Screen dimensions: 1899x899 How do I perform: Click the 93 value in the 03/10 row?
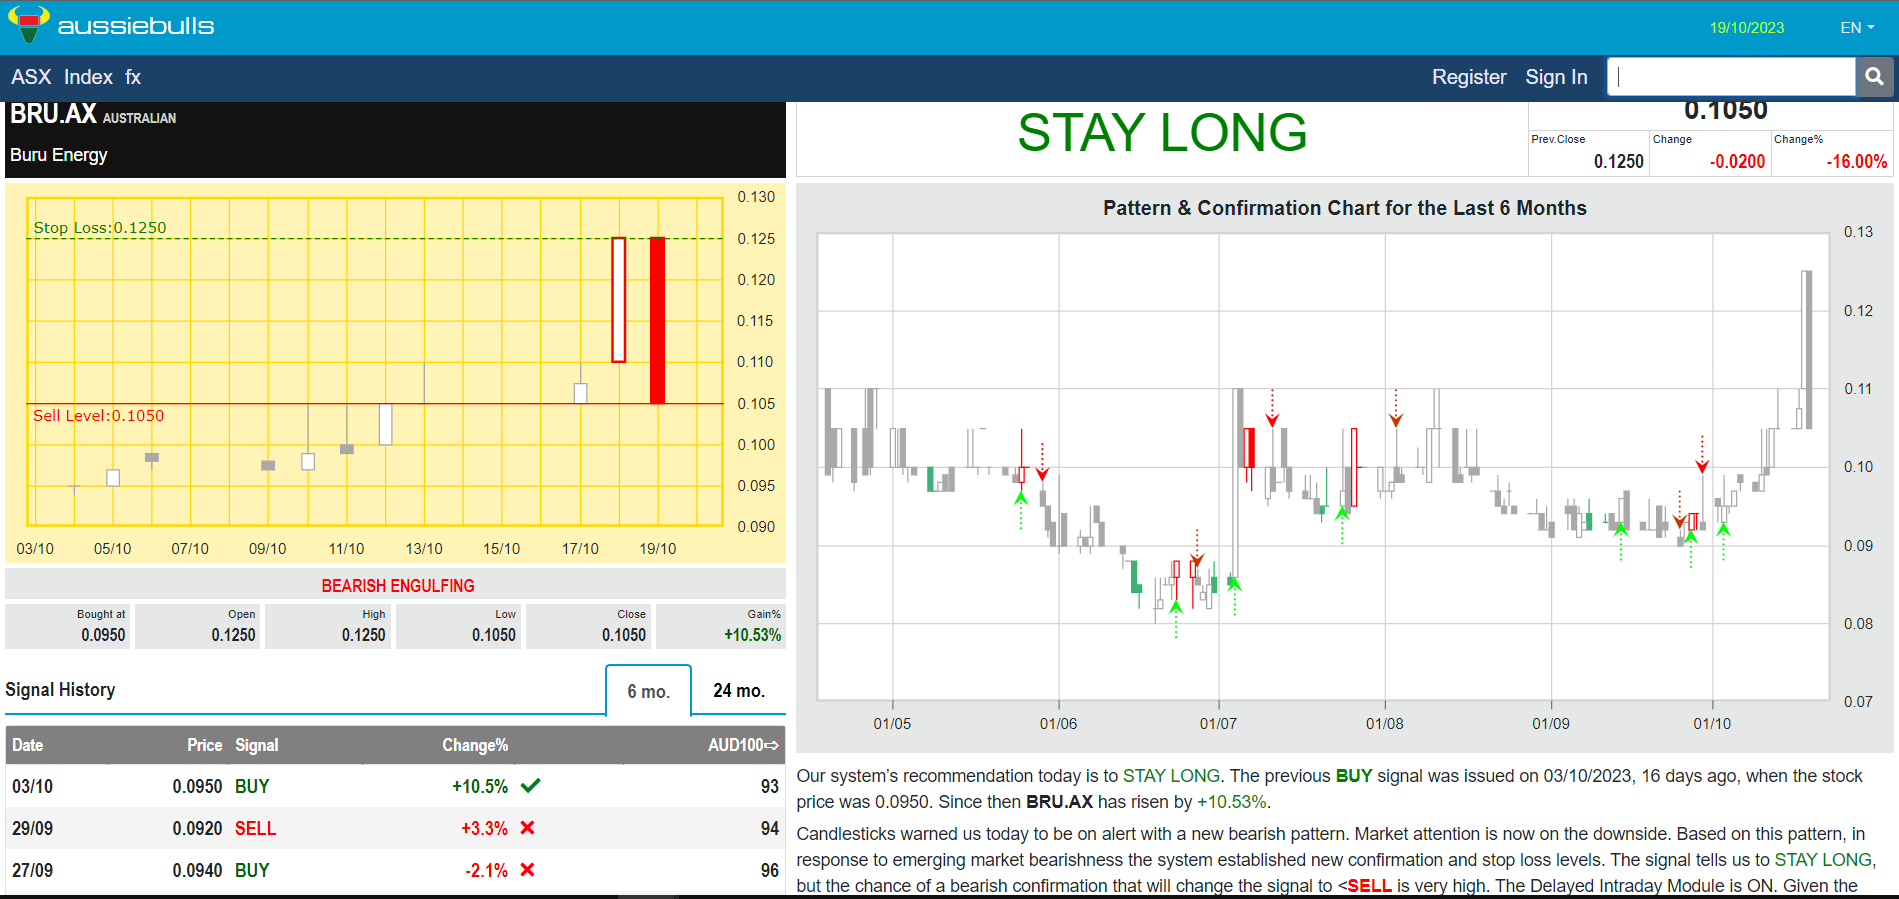770,787
